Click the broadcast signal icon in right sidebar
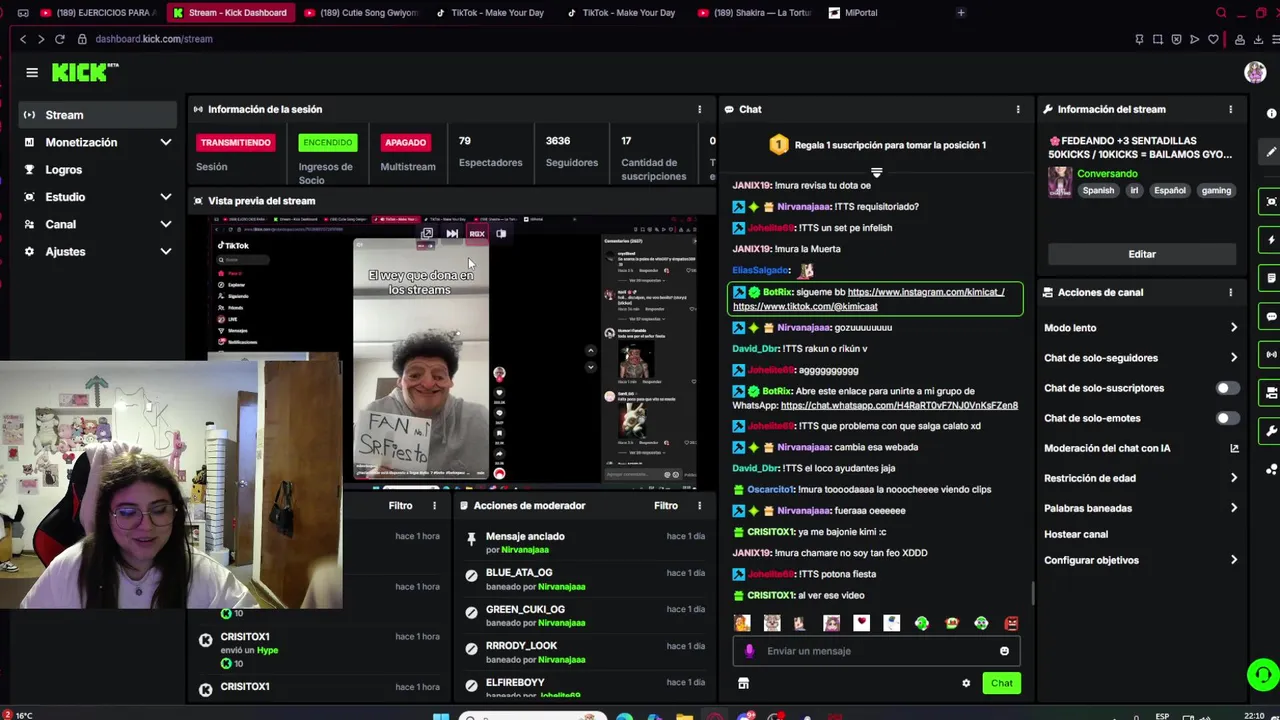The height and width of the screenshot is (720, 1280). 1271,354
